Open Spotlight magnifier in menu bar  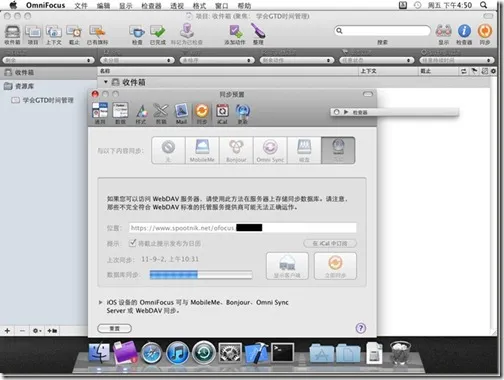coord(483,5)
